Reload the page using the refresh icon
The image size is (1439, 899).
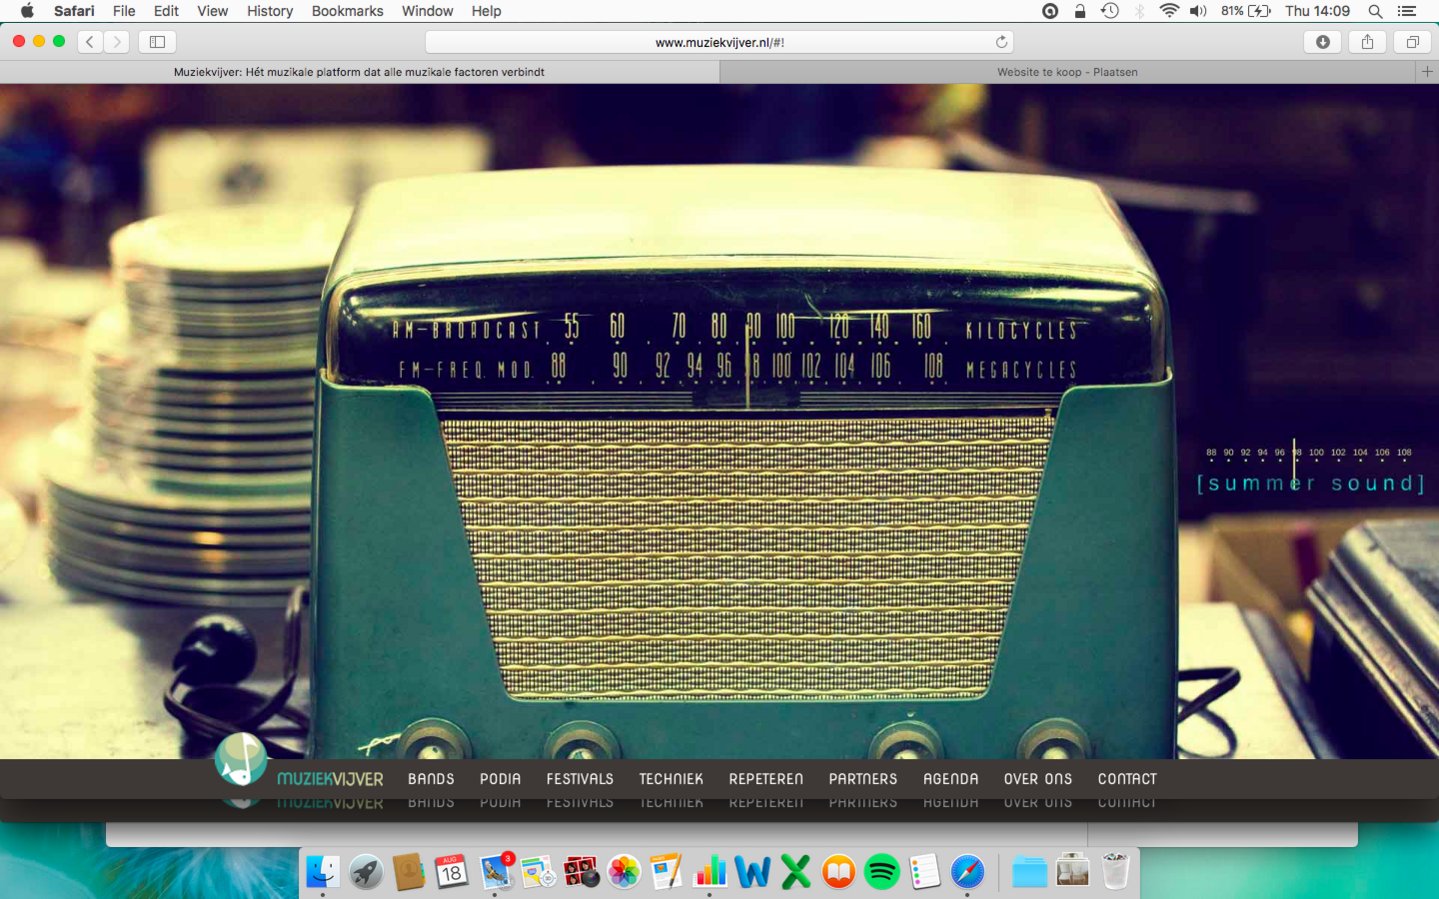(1001, 42)
